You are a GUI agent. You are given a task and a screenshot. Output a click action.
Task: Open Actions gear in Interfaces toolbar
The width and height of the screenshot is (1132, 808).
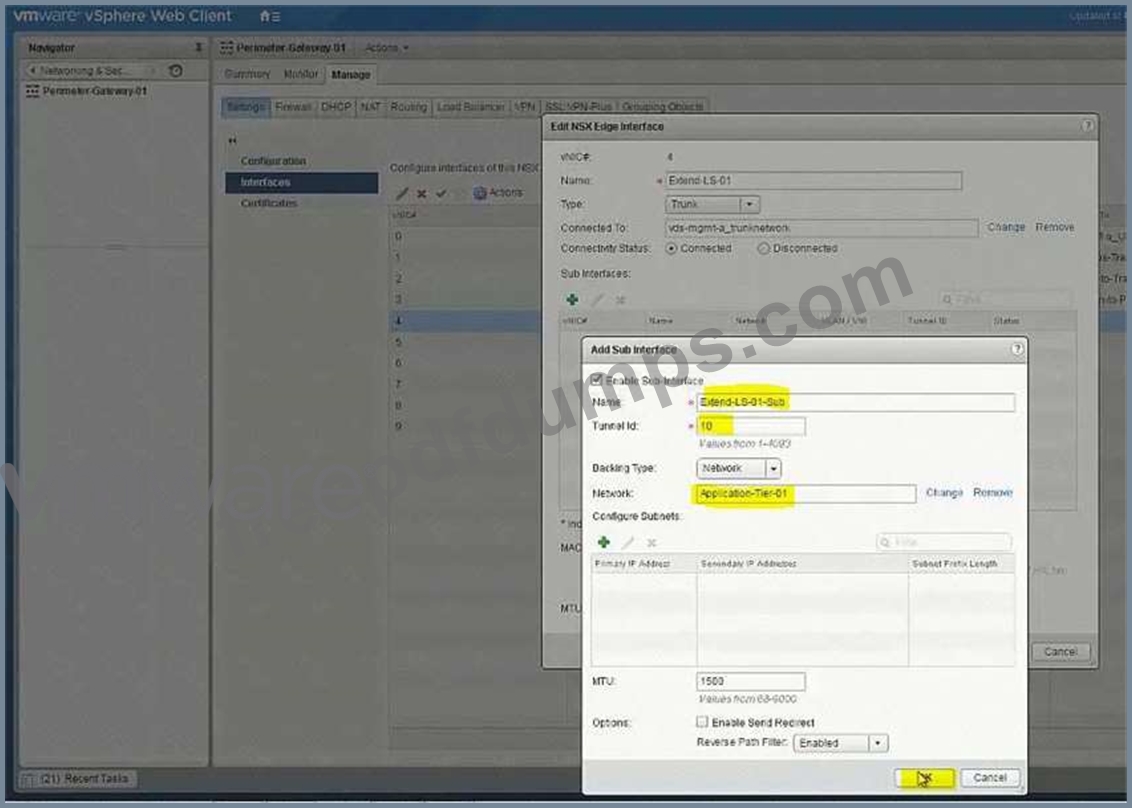(x=498, y=193)
